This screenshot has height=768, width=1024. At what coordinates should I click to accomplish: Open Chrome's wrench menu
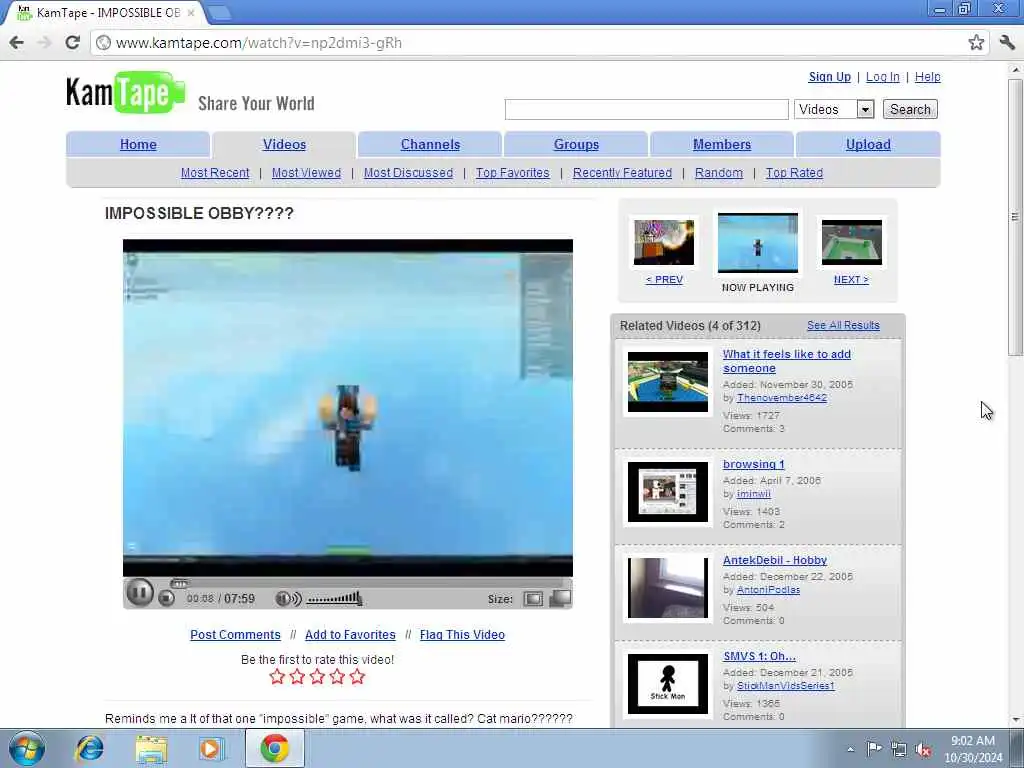click(x=1007, y=42)
